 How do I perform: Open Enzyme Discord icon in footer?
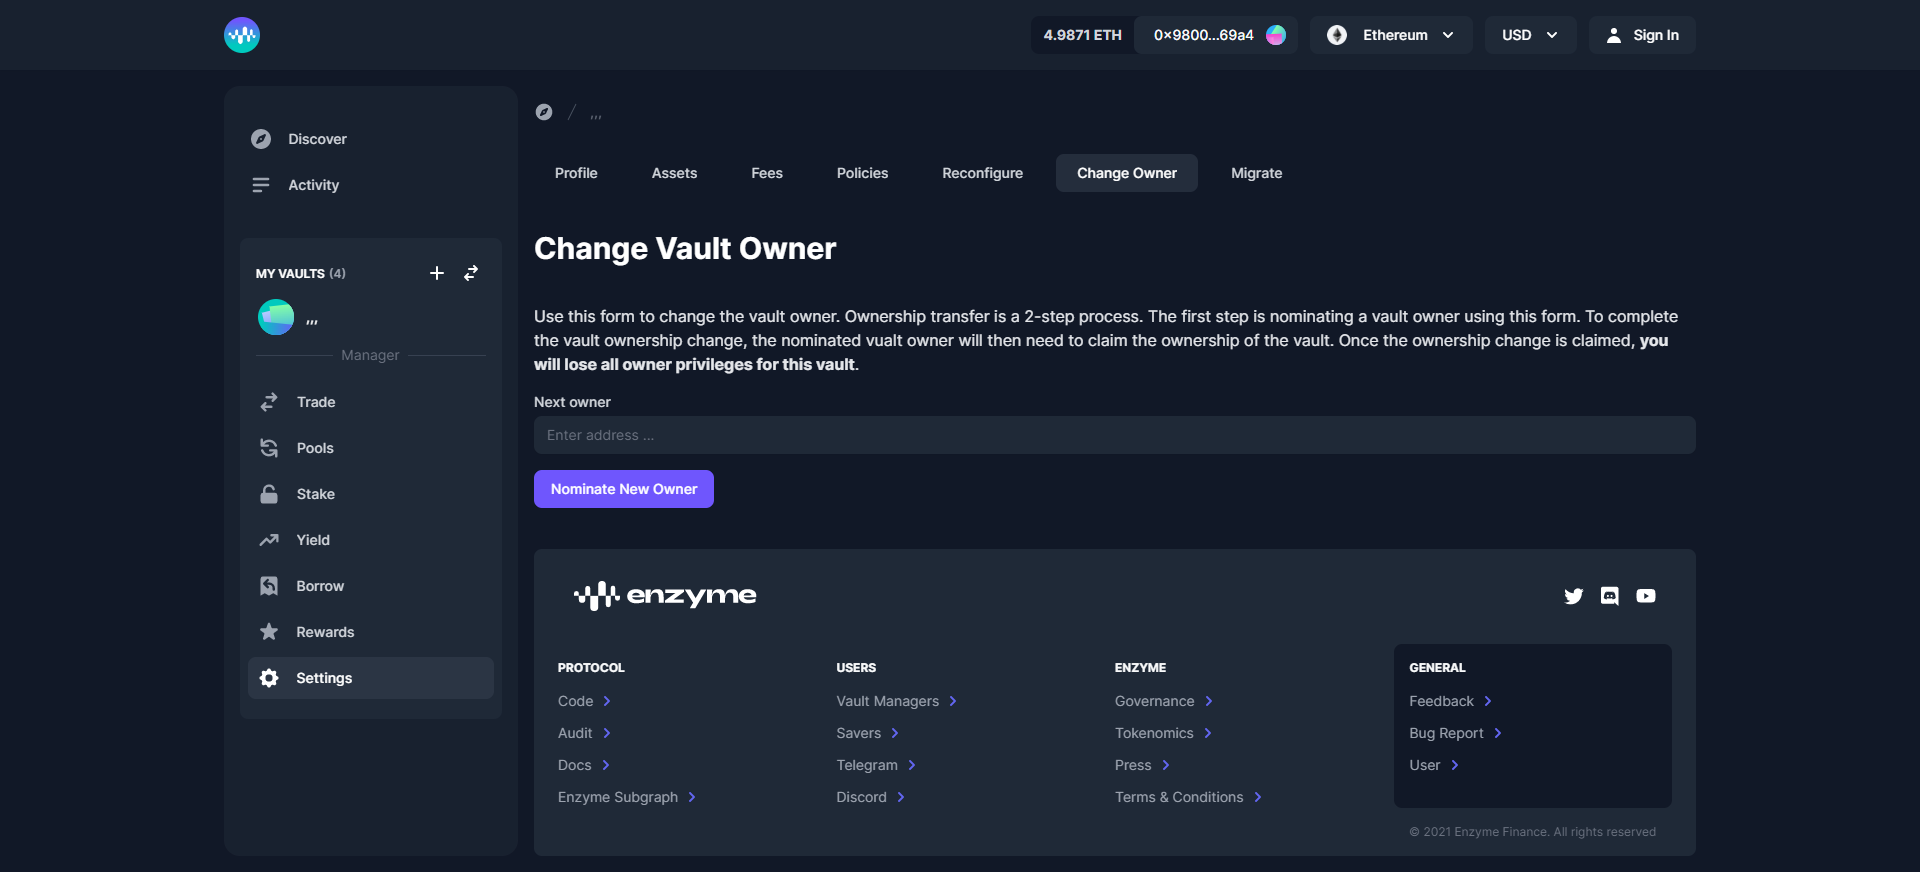(x=1610, y=596)
